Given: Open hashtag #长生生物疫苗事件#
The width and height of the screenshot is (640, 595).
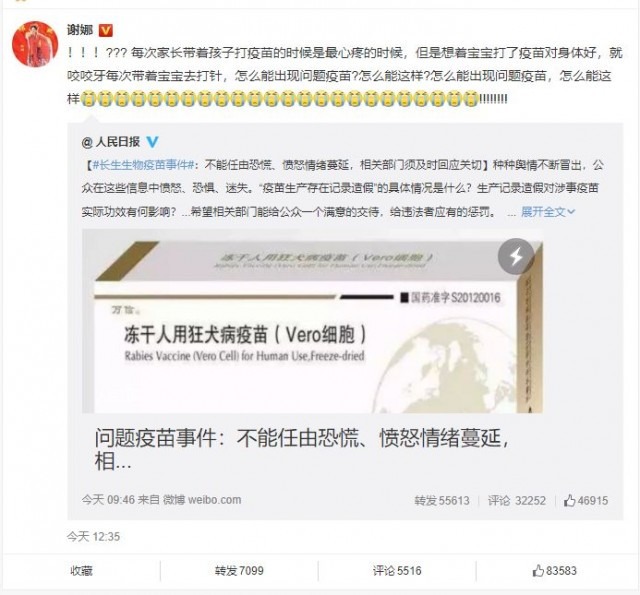Looking at the screenshot, I should click(x=143, y=165).
